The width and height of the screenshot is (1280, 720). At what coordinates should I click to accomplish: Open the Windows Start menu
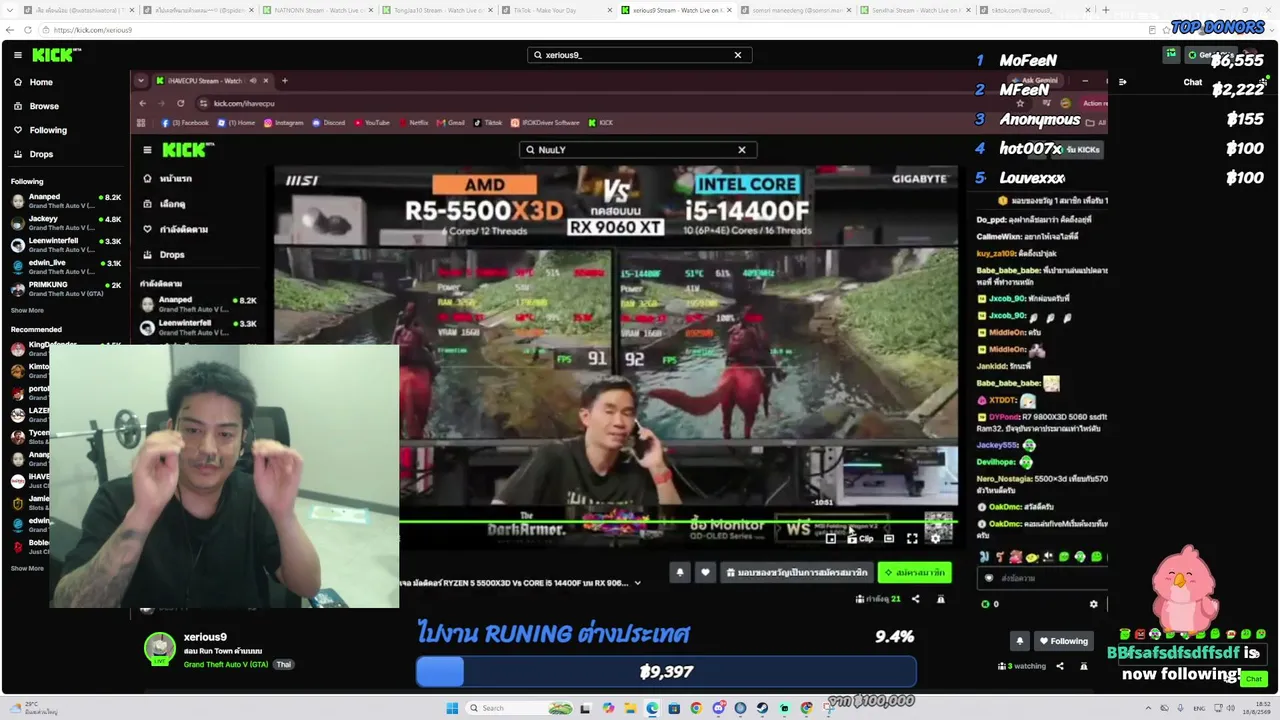452,708
